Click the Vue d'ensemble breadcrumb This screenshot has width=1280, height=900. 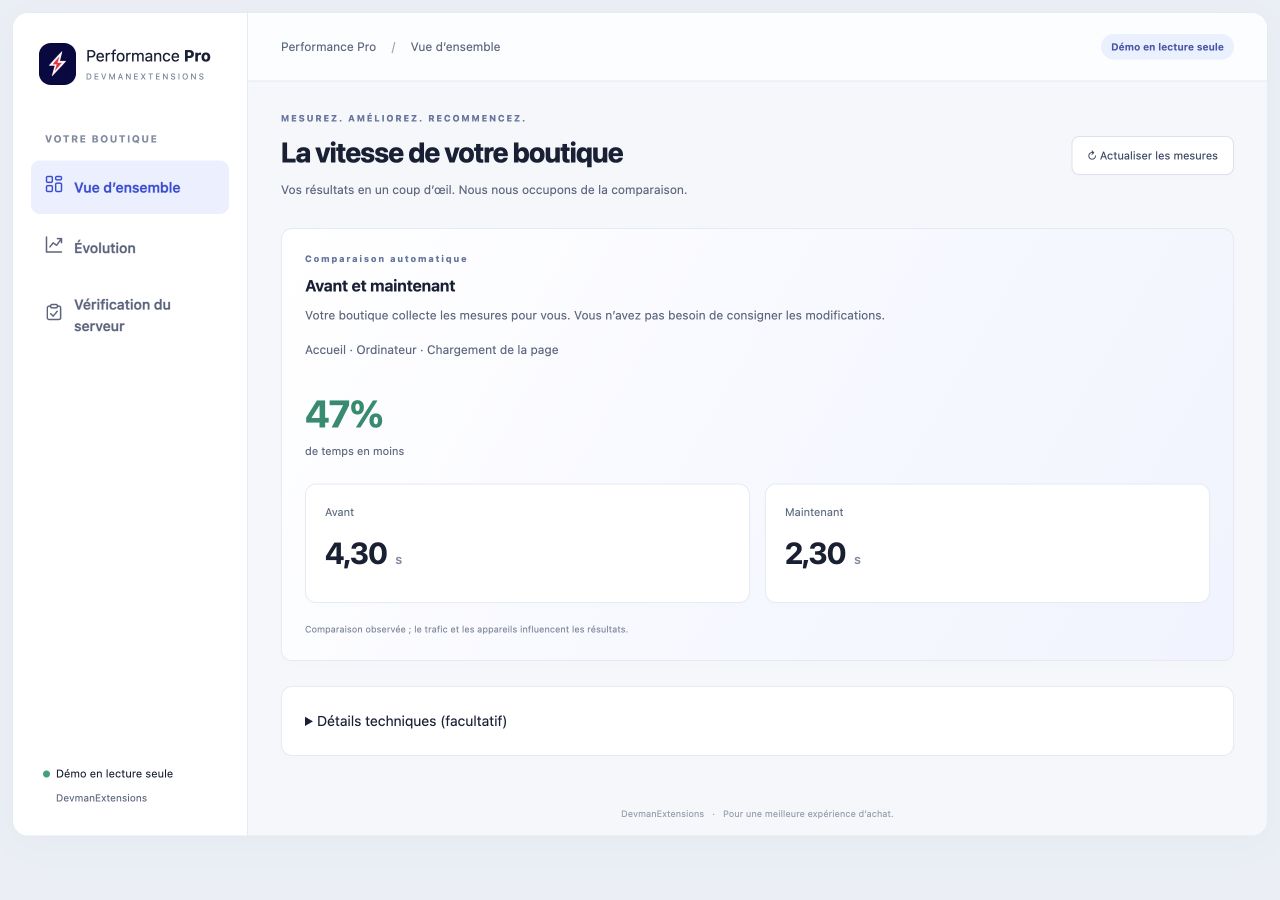click(455, 47)
